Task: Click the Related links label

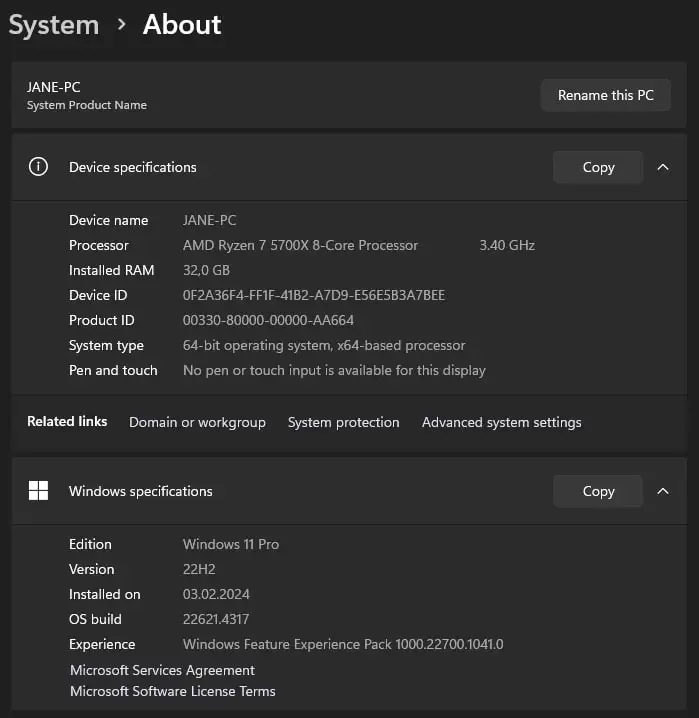Action: [67, 421]
